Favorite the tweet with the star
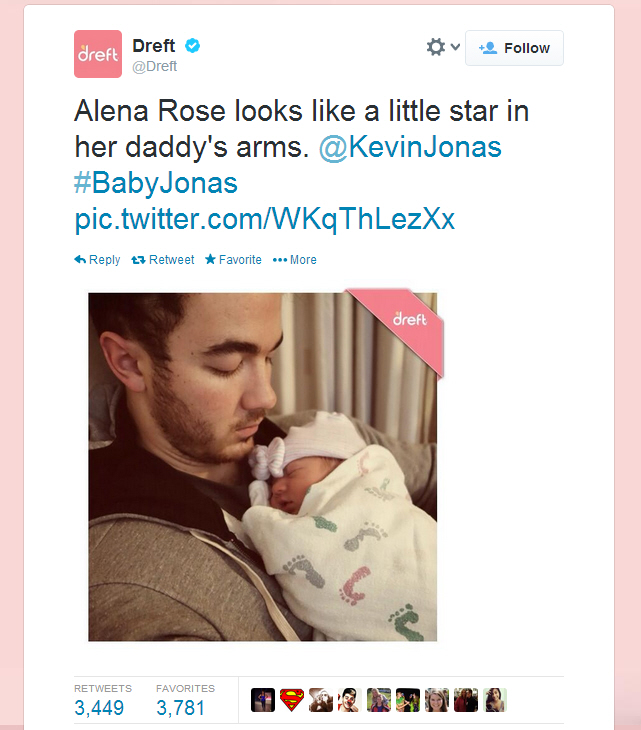 coord(233,259)
